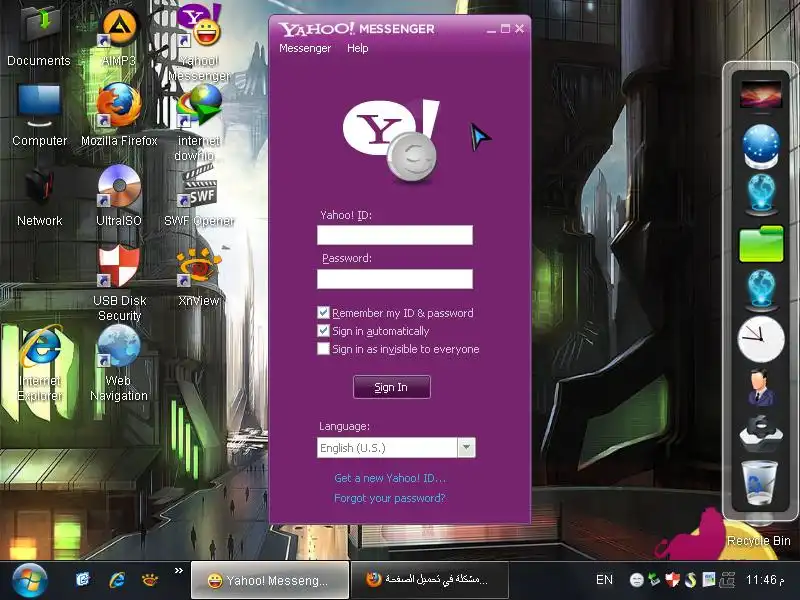Maximize the Yahoo! Messenger window
Screen dimensions: 800x600
pos(505,29)
